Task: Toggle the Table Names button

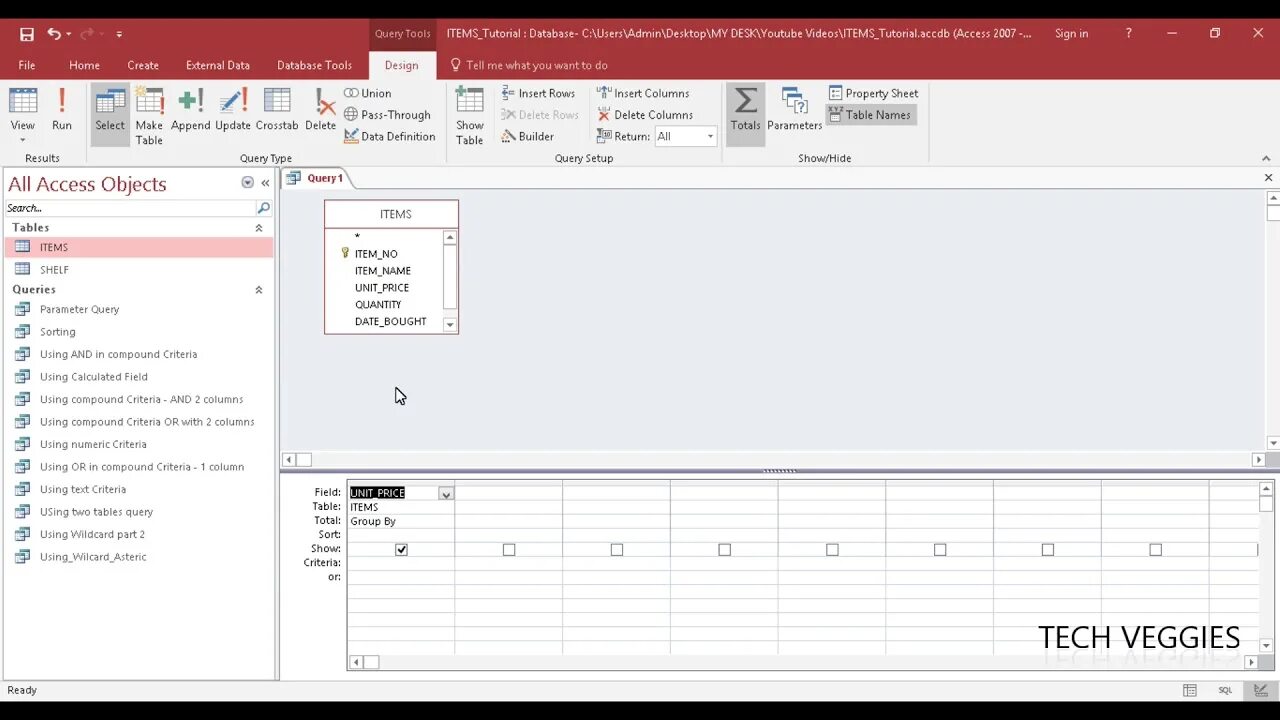Action: pos(870,115)
